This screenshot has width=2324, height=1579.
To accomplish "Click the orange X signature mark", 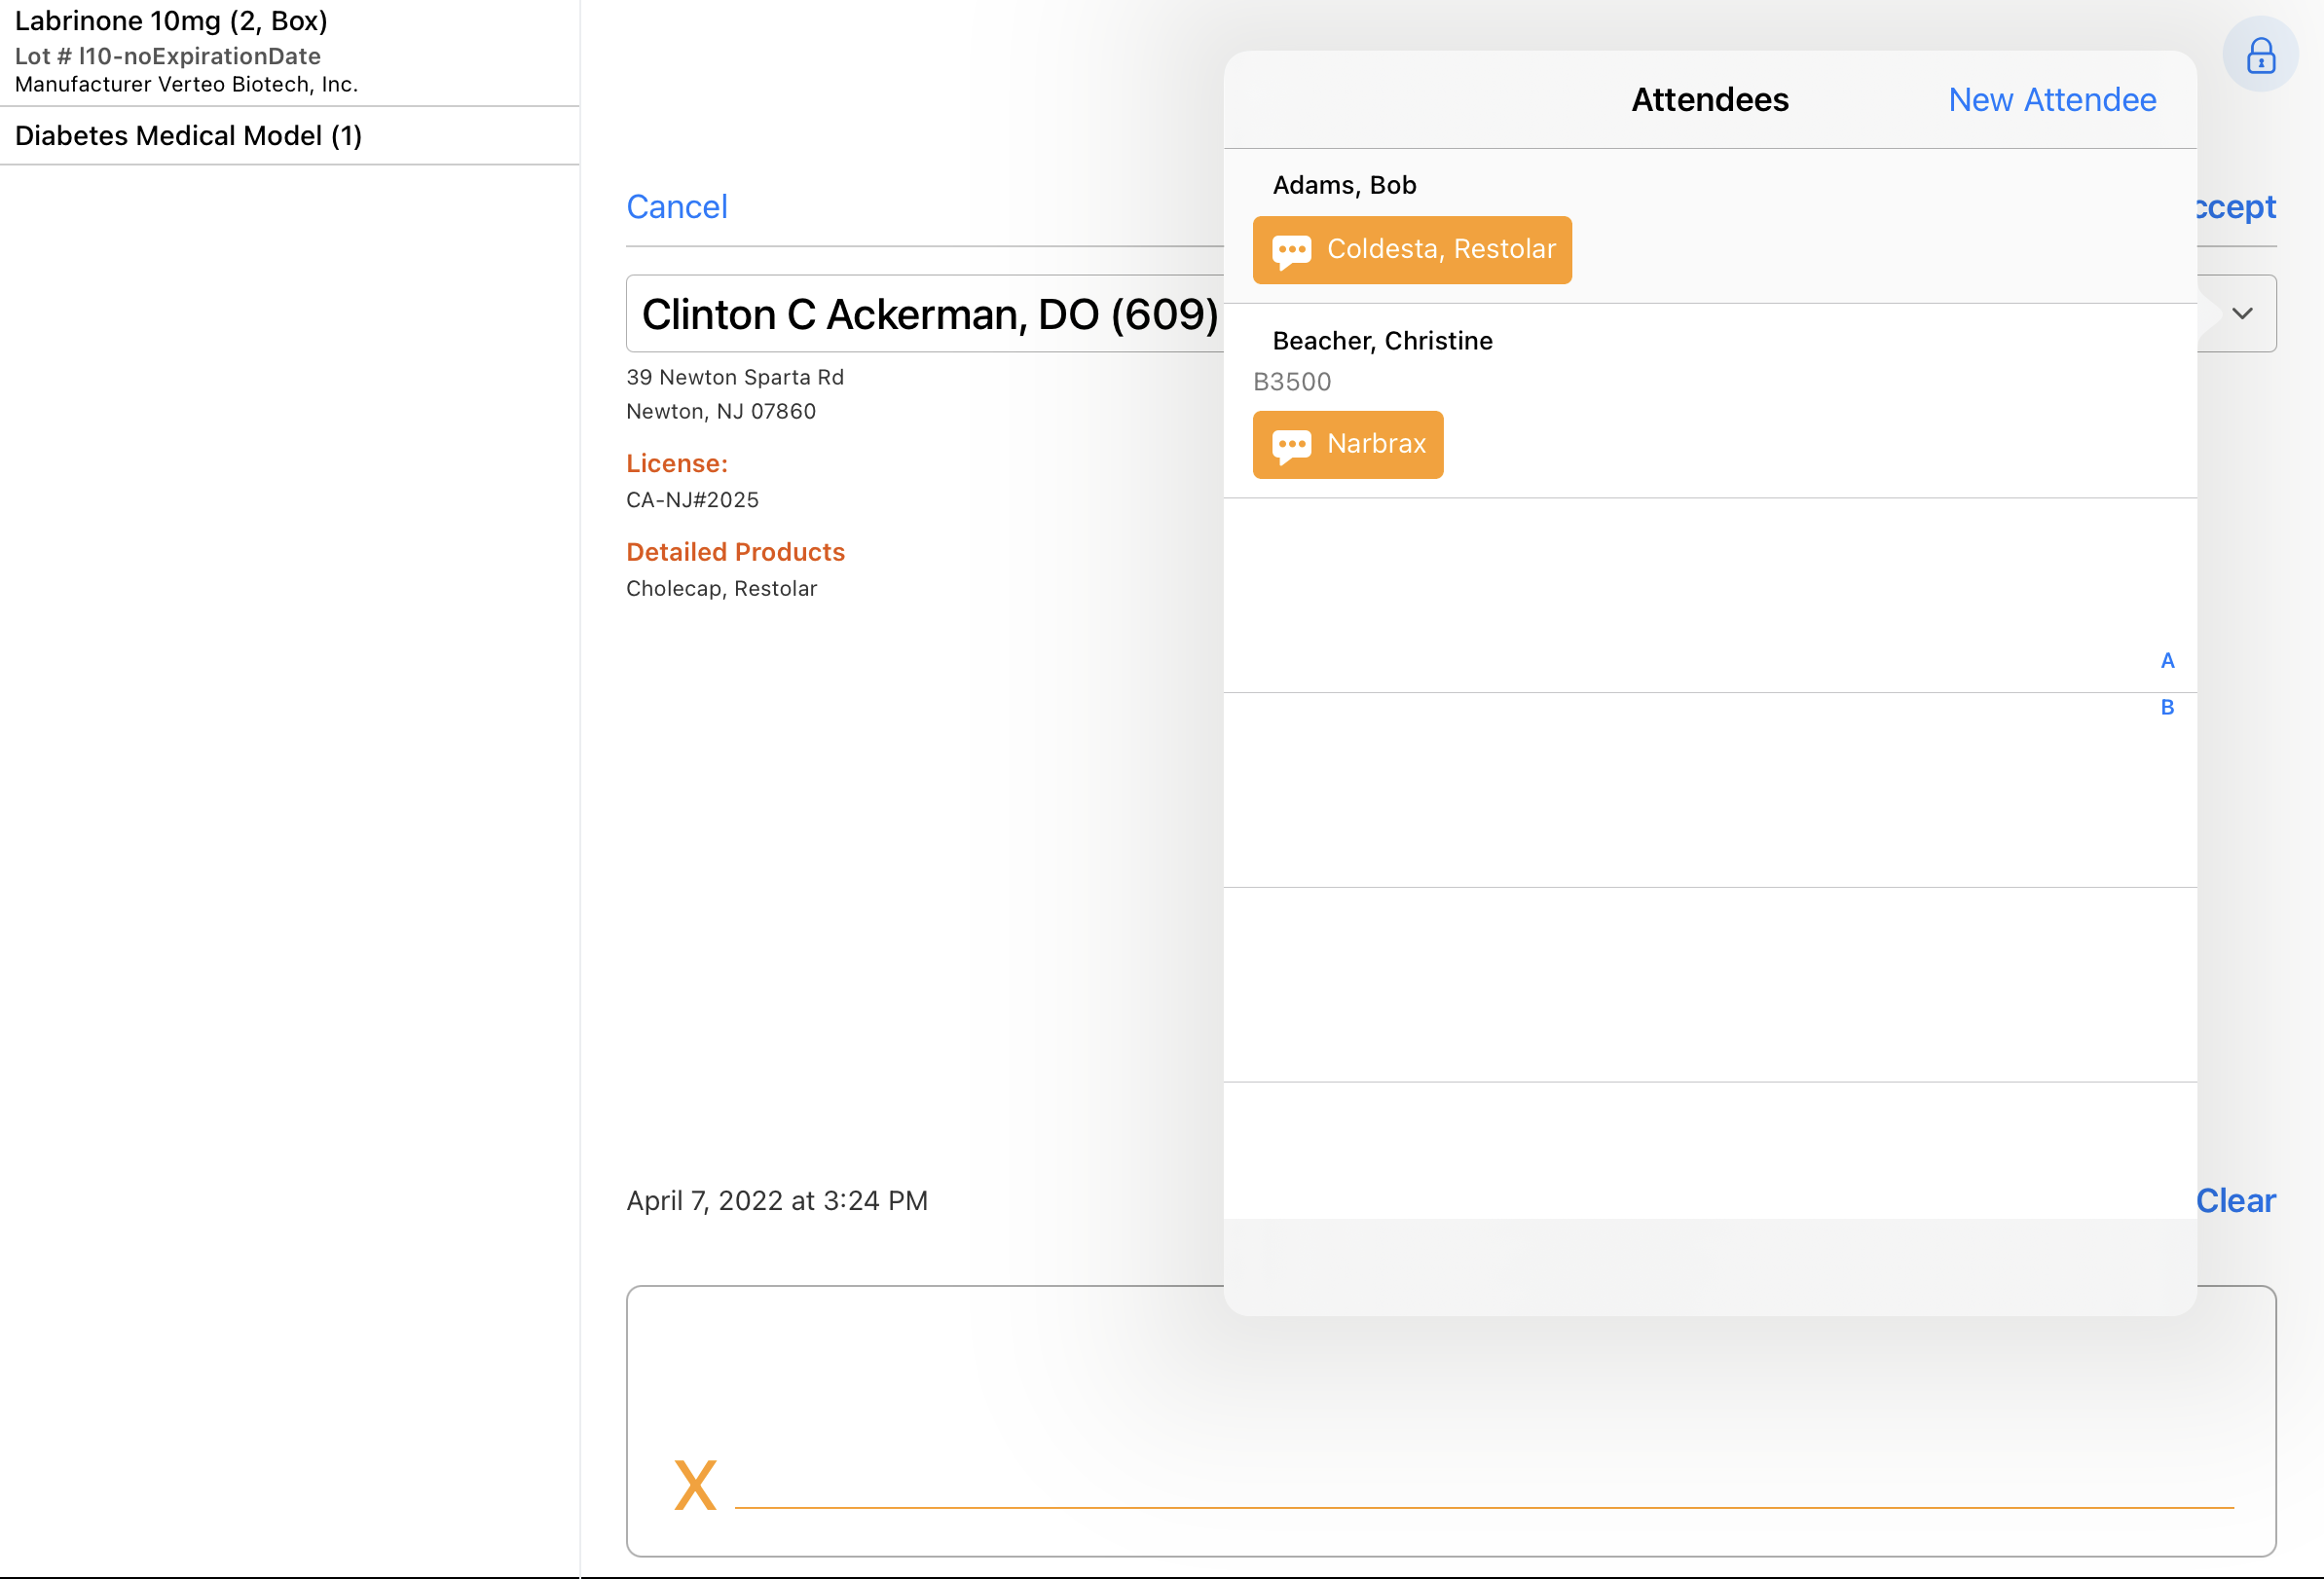I will pyautogui.click(x=695, y=1484).
